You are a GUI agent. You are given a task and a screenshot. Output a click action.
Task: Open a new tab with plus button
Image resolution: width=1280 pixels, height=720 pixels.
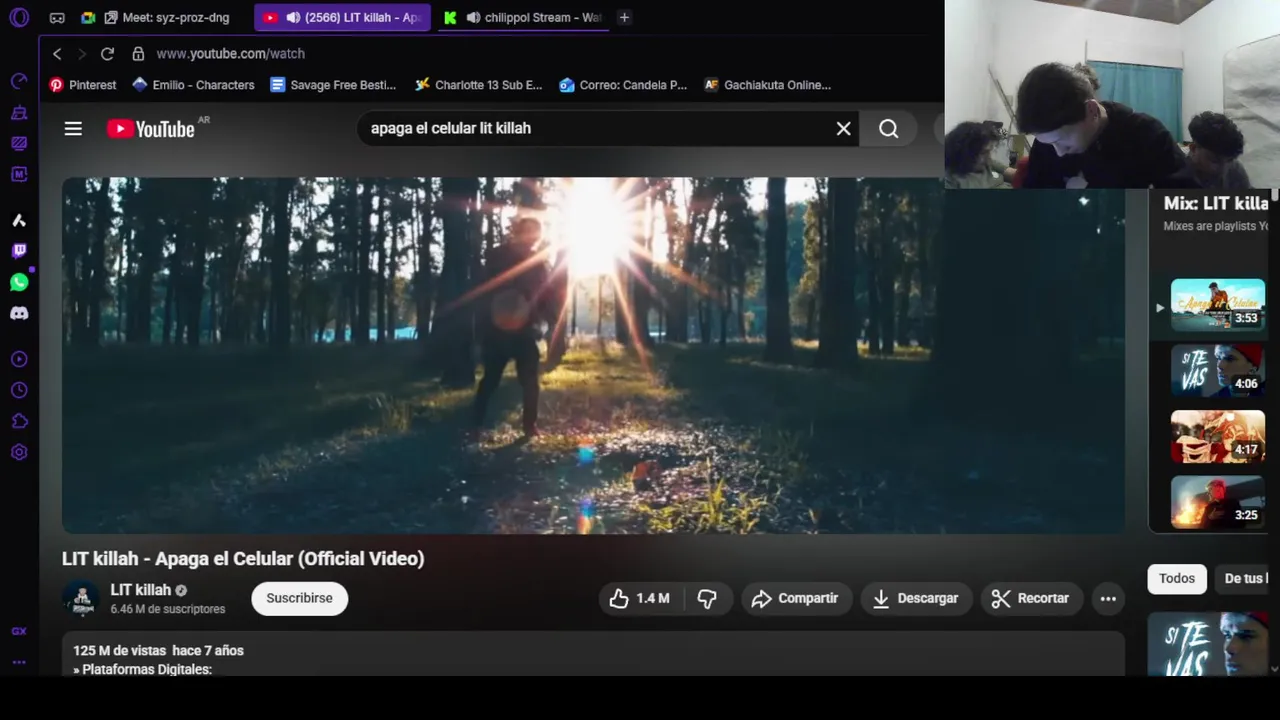[x=624, y=17]
